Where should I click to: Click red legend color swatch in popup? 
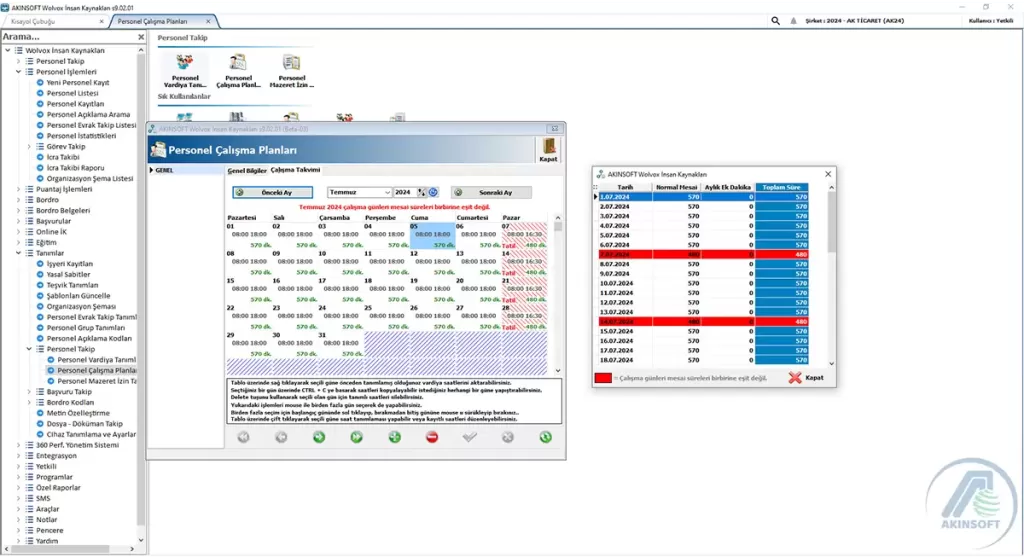(603, 378)
